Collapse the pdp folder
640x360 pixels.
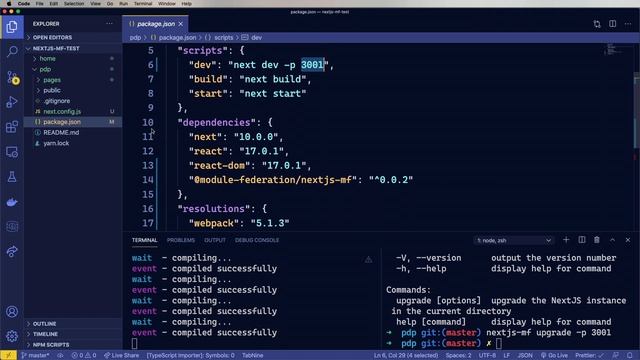point(73,69)
